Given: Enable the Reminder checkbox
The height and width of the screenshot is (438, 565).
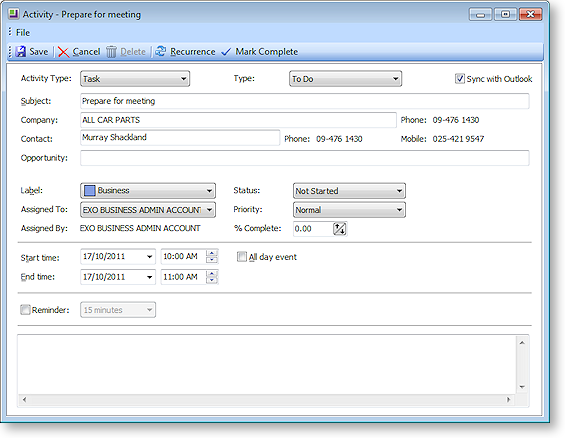Looking at the screenshot, I should click(25, 310).
